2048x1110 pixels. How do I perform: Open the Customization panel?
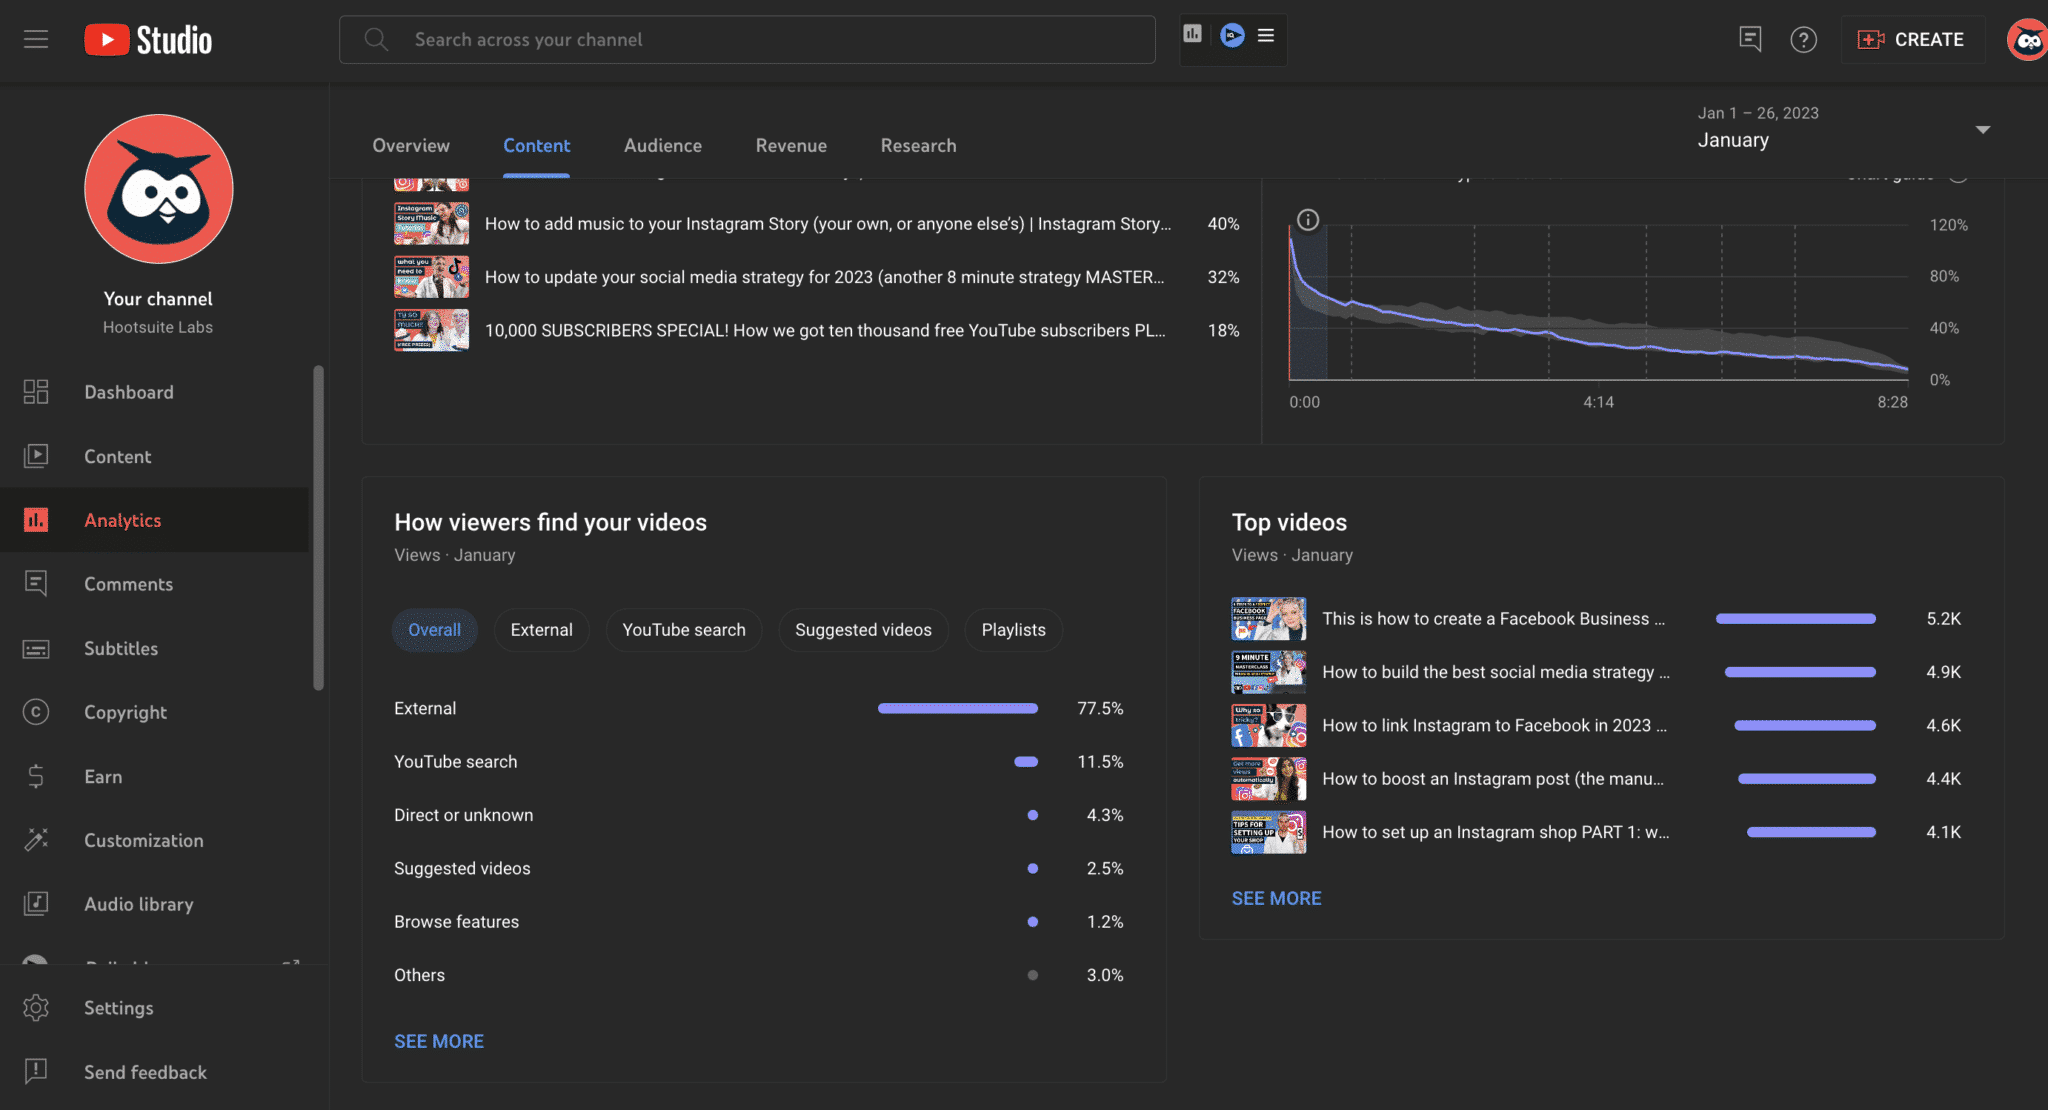(144, 840)
